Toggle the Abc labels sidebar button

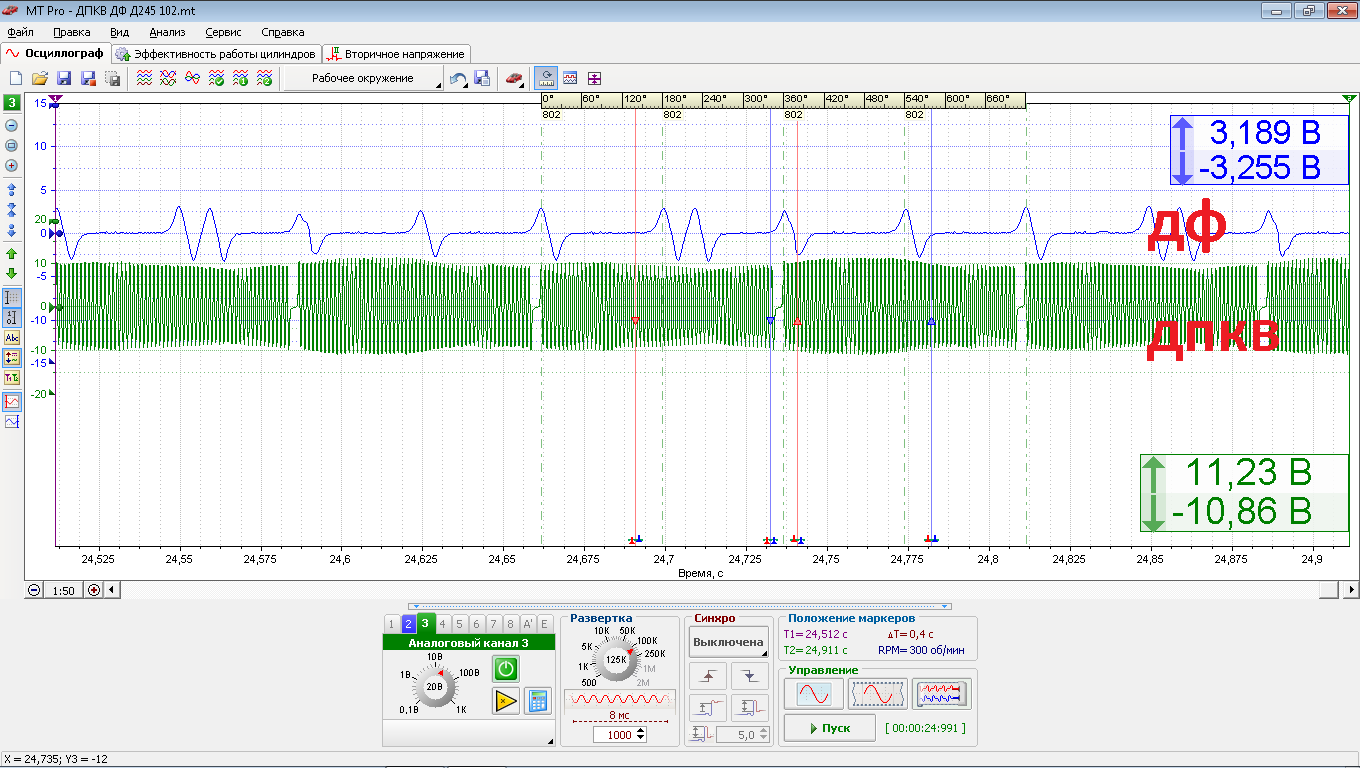12,338
